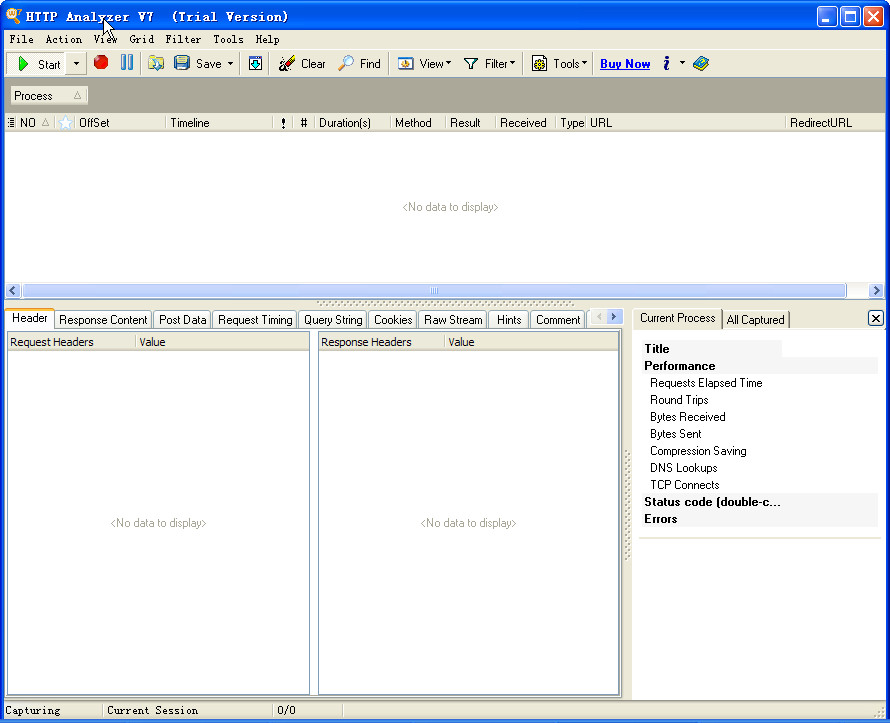This screenshot has width=890, height=723.
Task: Click the Save disk icon
Action: pyautogui.click(x=182, y=63)
